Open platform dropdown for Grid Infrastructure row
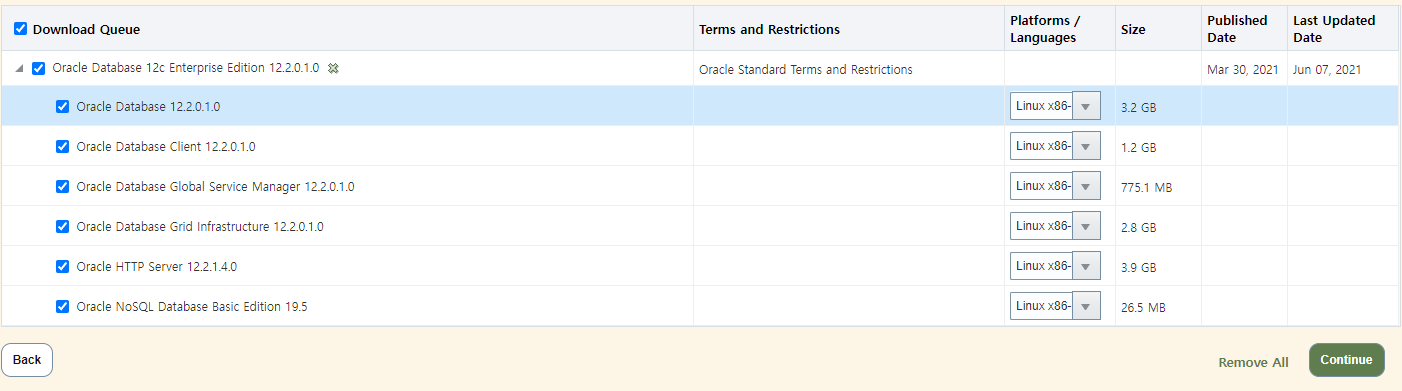Screen dimensions: 1402x391 1055,226
